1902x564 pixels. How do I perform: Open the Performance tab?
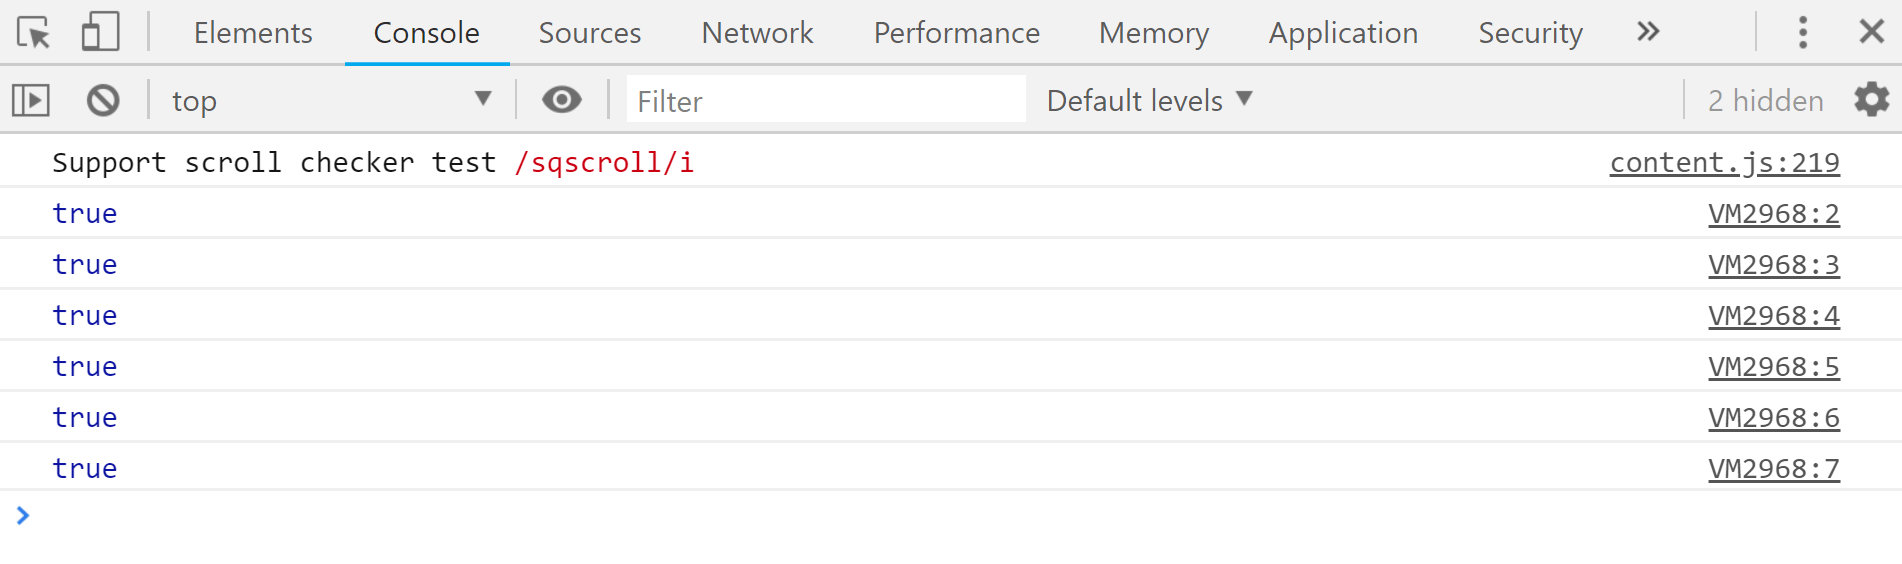click(x=956, y=33)
